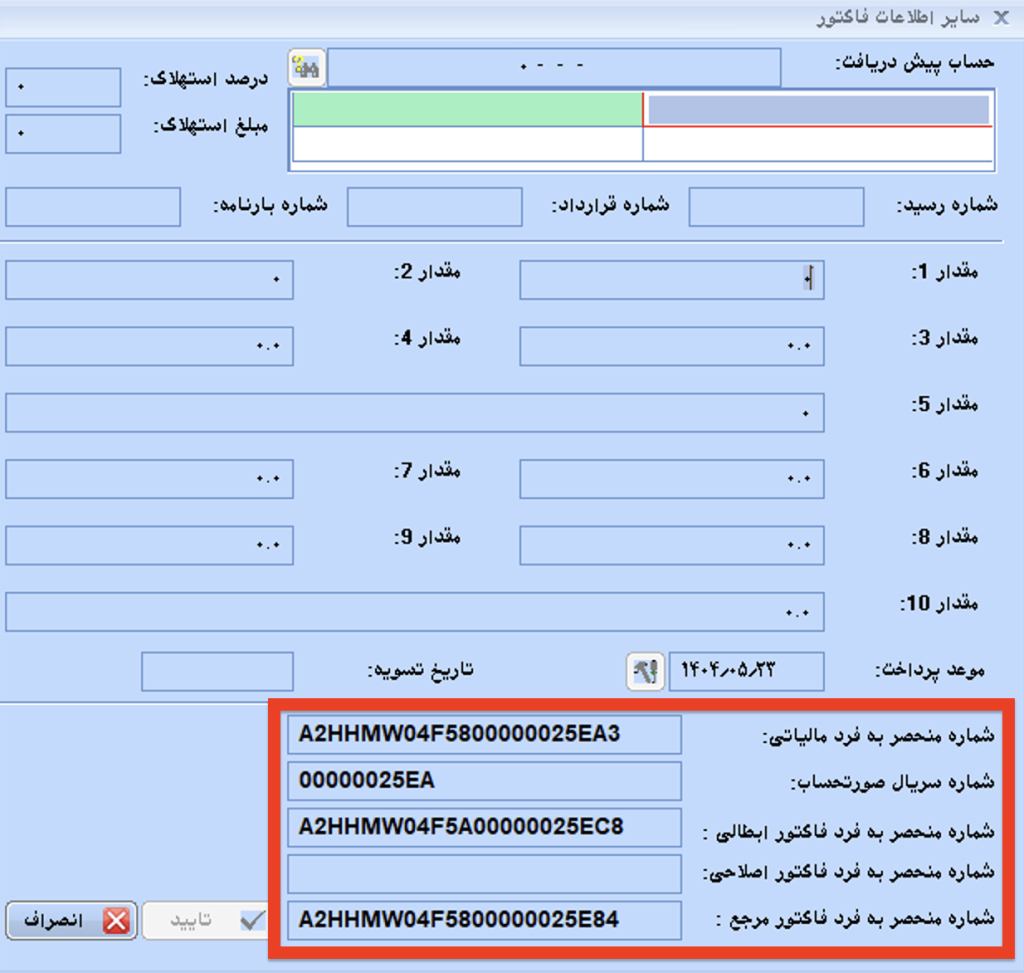This screenshot has height=973, width=1024.
Task: Click cancelled invoice number A2HHMW04F5A00000025EC8 field
Action: (x=485, y=827)
